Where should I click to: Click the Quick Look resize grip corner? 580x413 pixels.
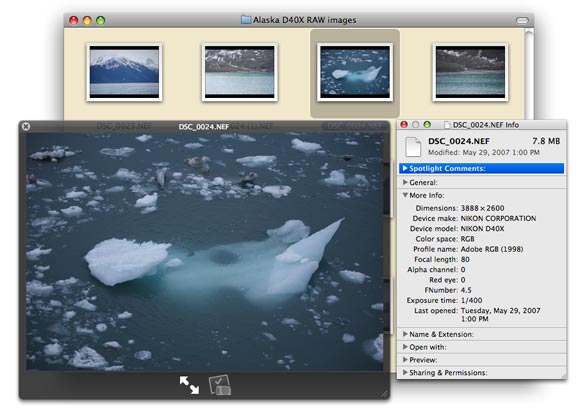coord(385,394)
